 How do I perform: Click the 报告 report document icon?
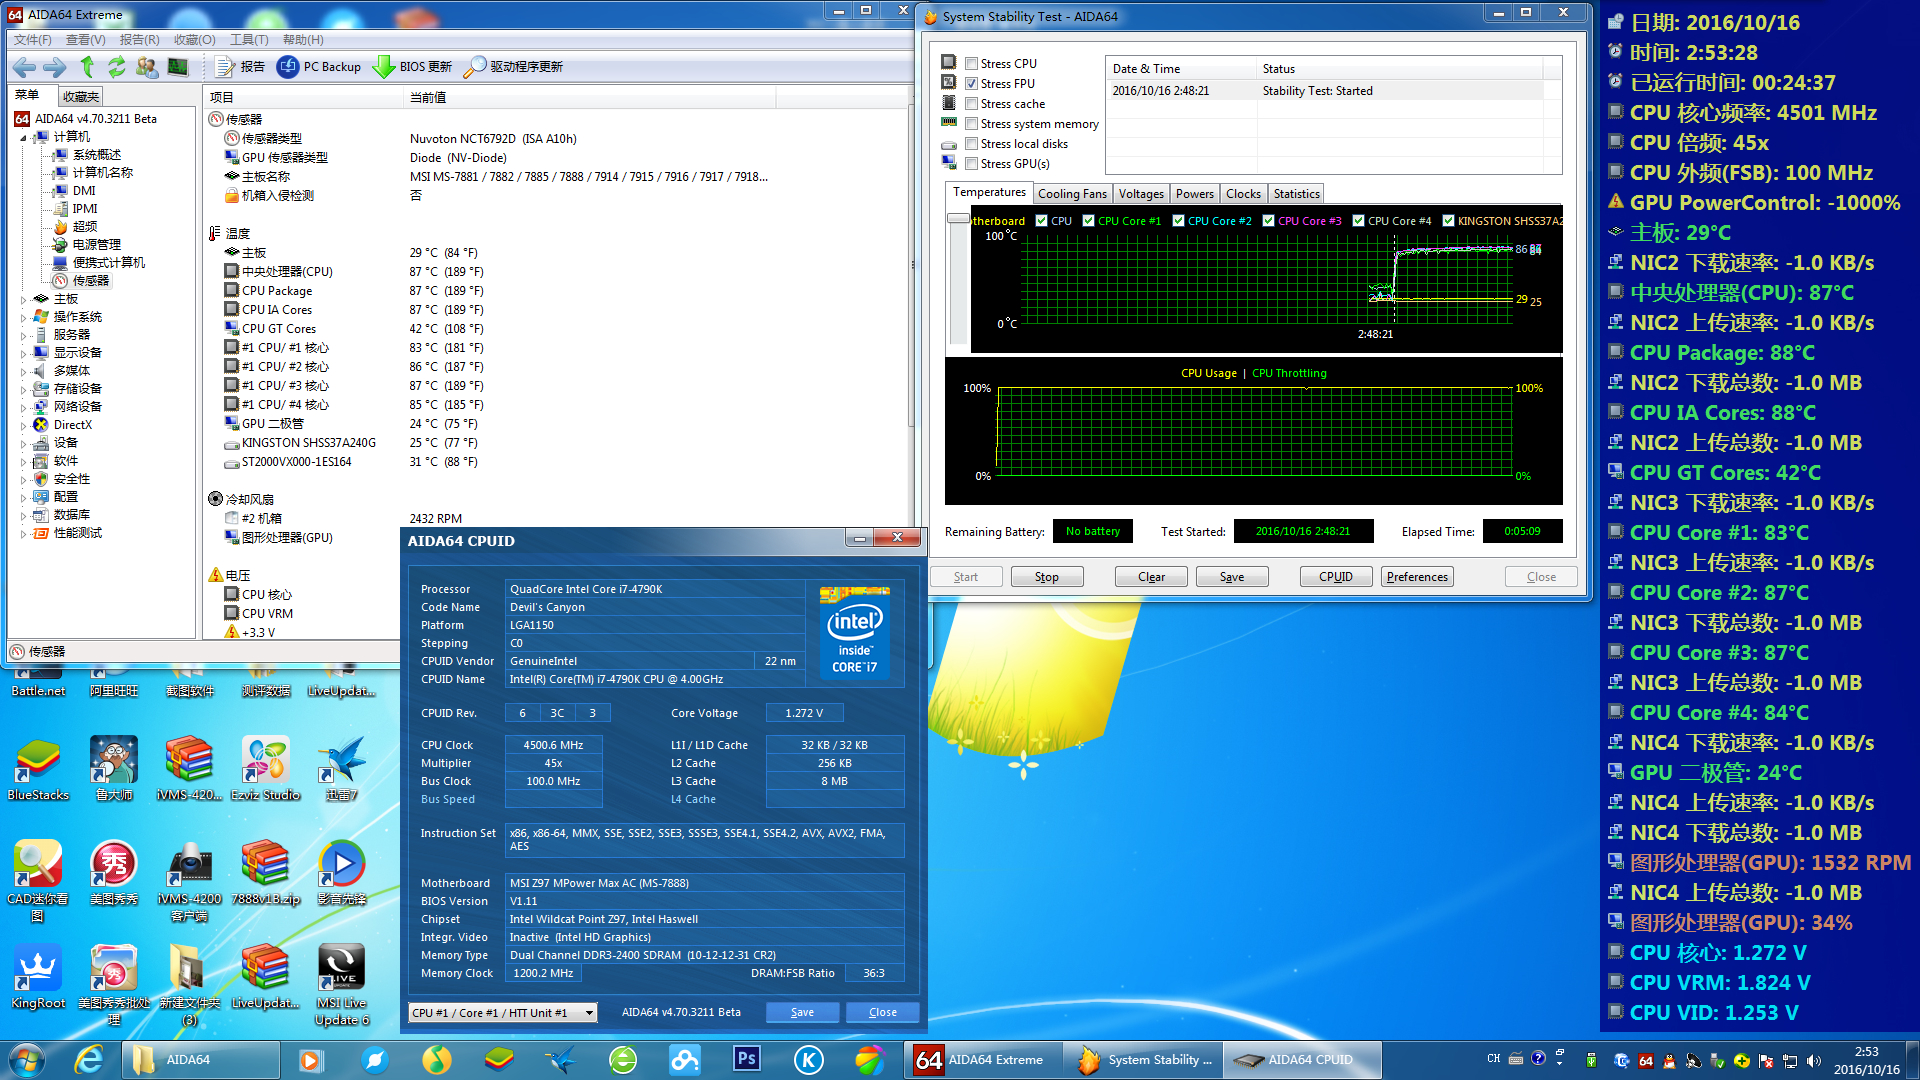(225, 67)
